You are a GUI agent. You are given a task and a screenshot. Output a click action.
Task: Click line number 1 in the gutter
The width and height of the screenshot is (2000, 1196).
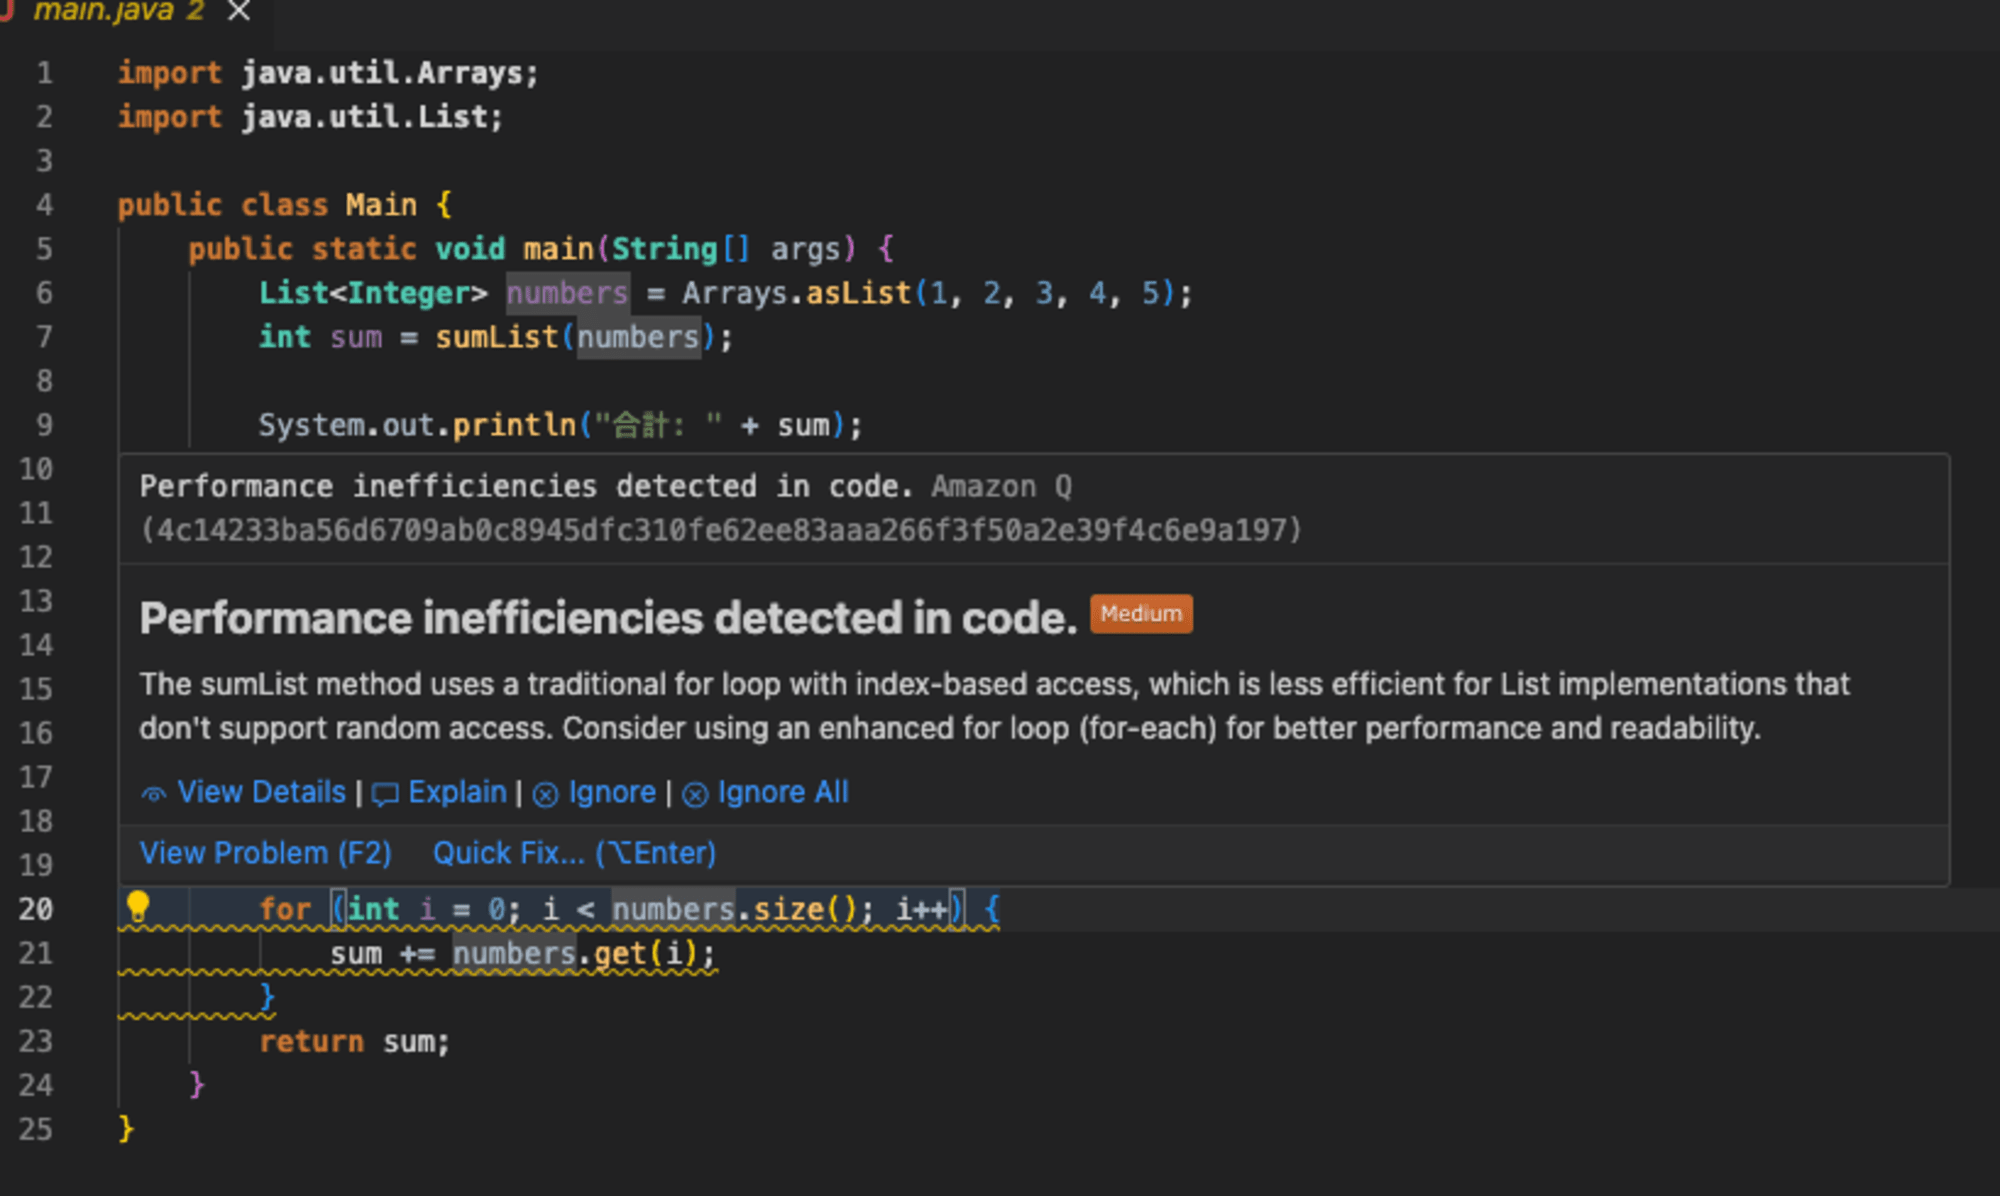tap(45, 73)
